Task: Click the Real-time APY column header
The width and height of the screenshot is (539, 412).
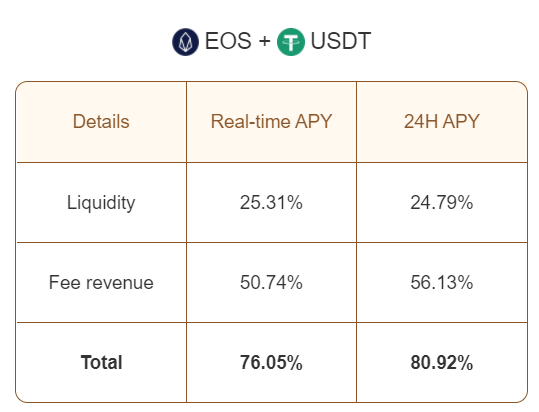Action: point(271,122)
